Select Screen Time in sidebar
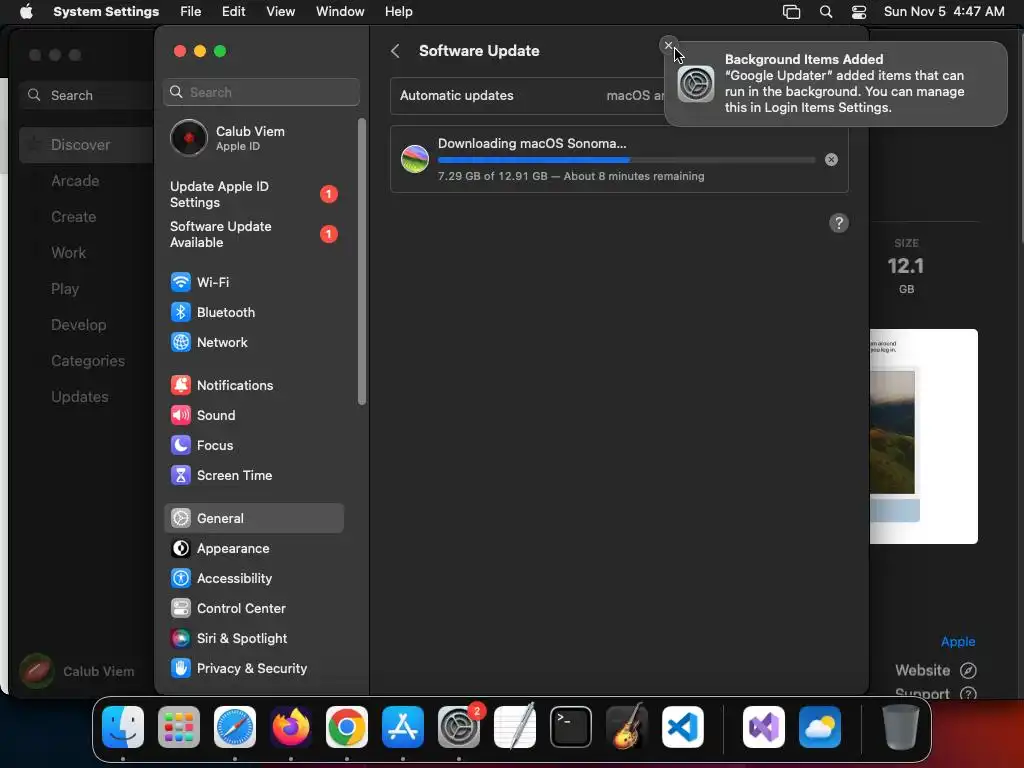This screenshot has width=1024, height=768. tap(253, 475)
